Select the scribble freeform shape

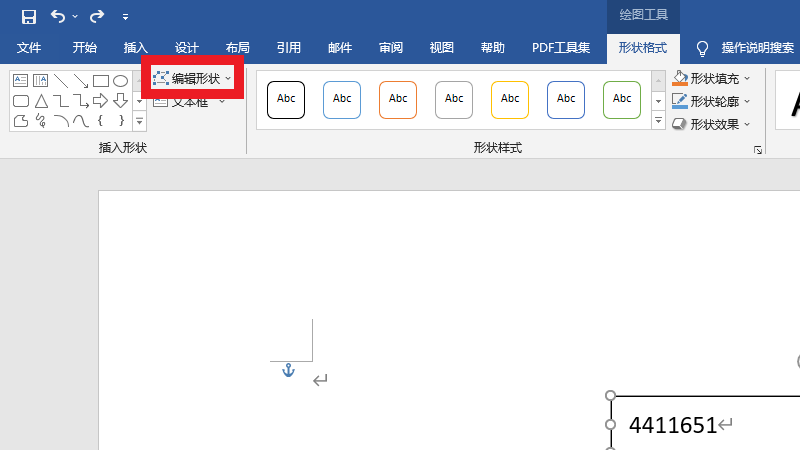[x=41, y=121]
